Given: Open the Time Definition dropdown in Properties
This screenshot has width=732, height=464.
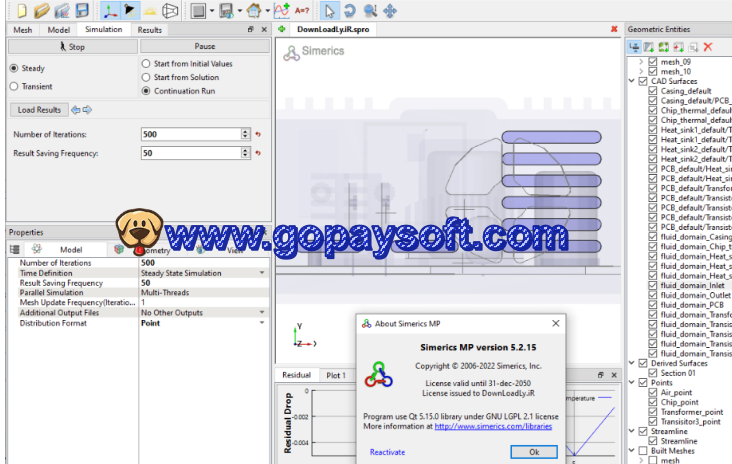Looking at the screenshot, I should [262, 272].
